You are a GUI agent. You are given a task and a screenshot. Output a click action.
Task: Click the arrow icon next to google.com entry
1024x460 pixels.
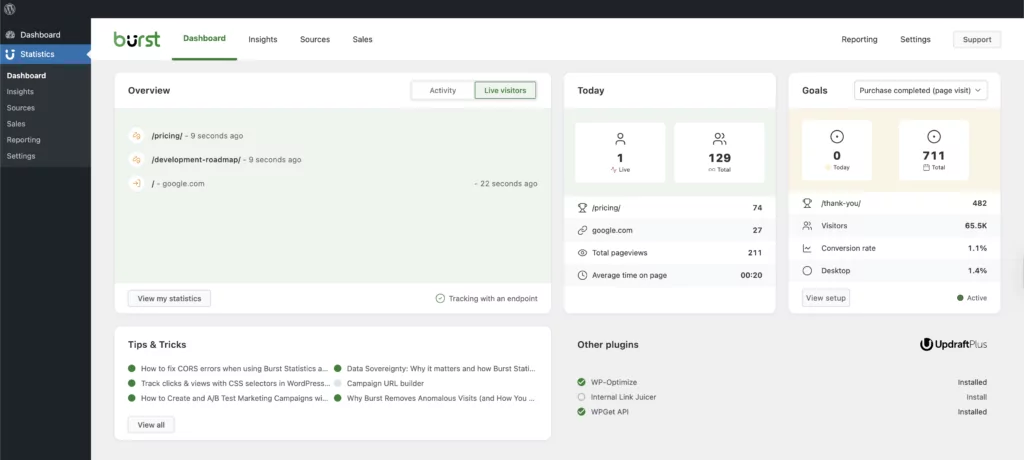coord(136,184)
